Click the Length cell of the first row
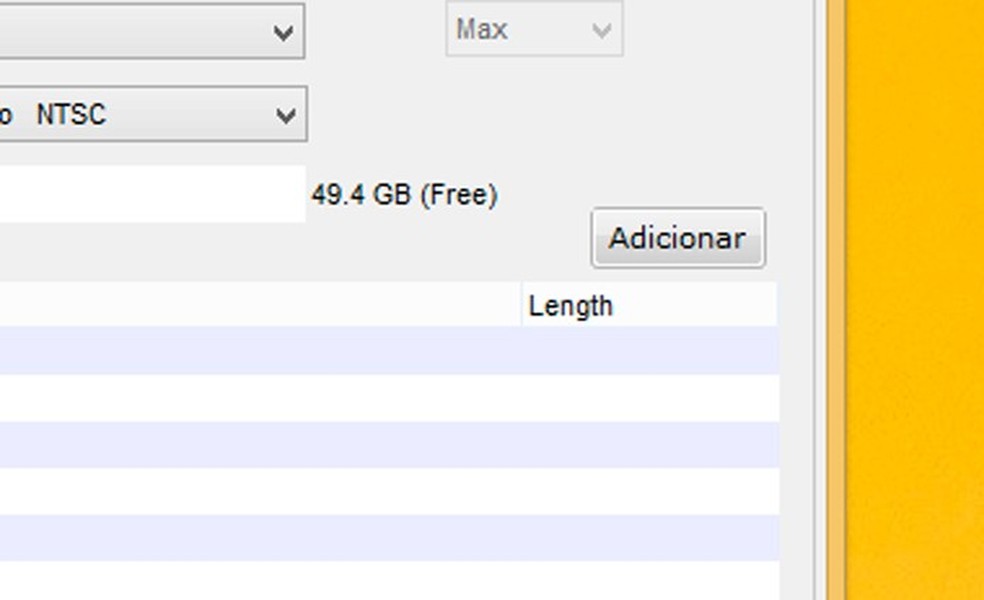 coord(648,350)
